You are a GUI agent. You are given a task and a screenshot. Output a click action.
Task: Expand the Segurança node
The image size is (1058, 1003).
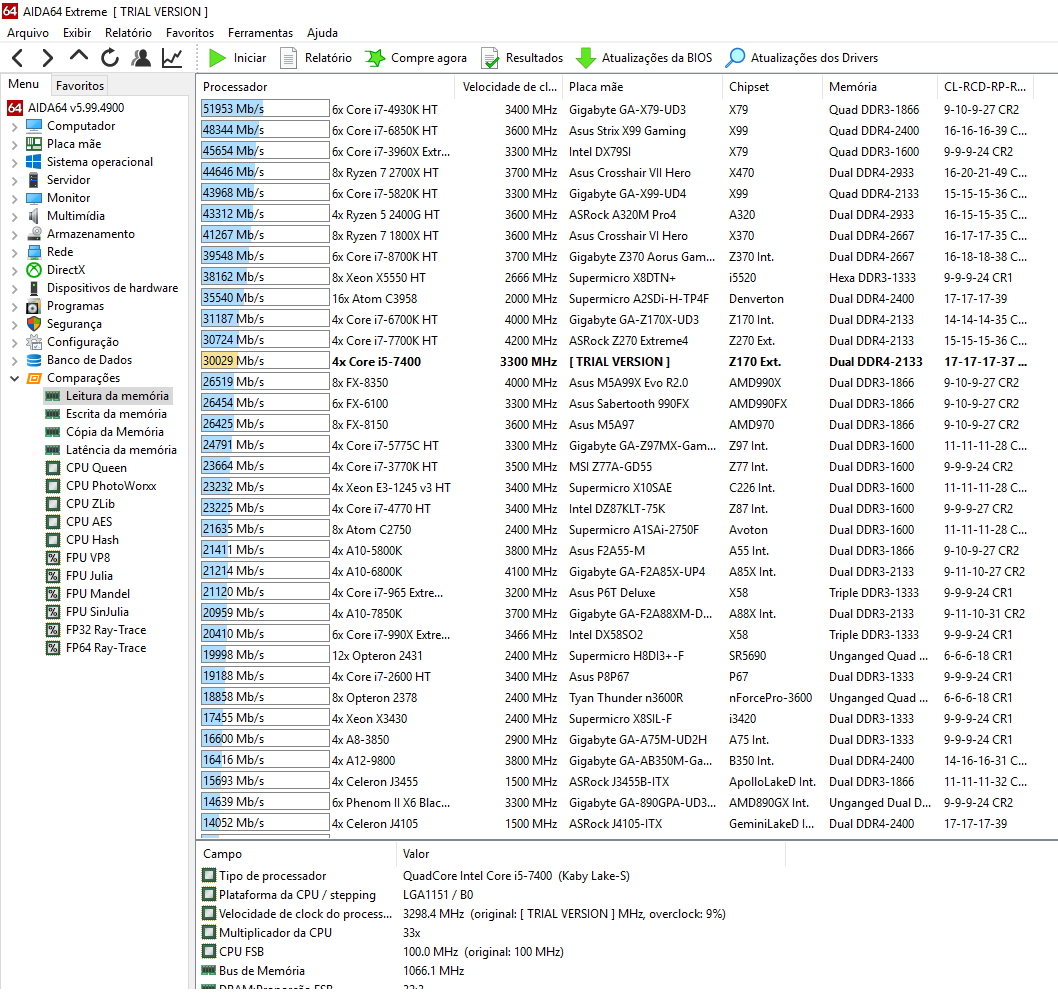point(14,324)
